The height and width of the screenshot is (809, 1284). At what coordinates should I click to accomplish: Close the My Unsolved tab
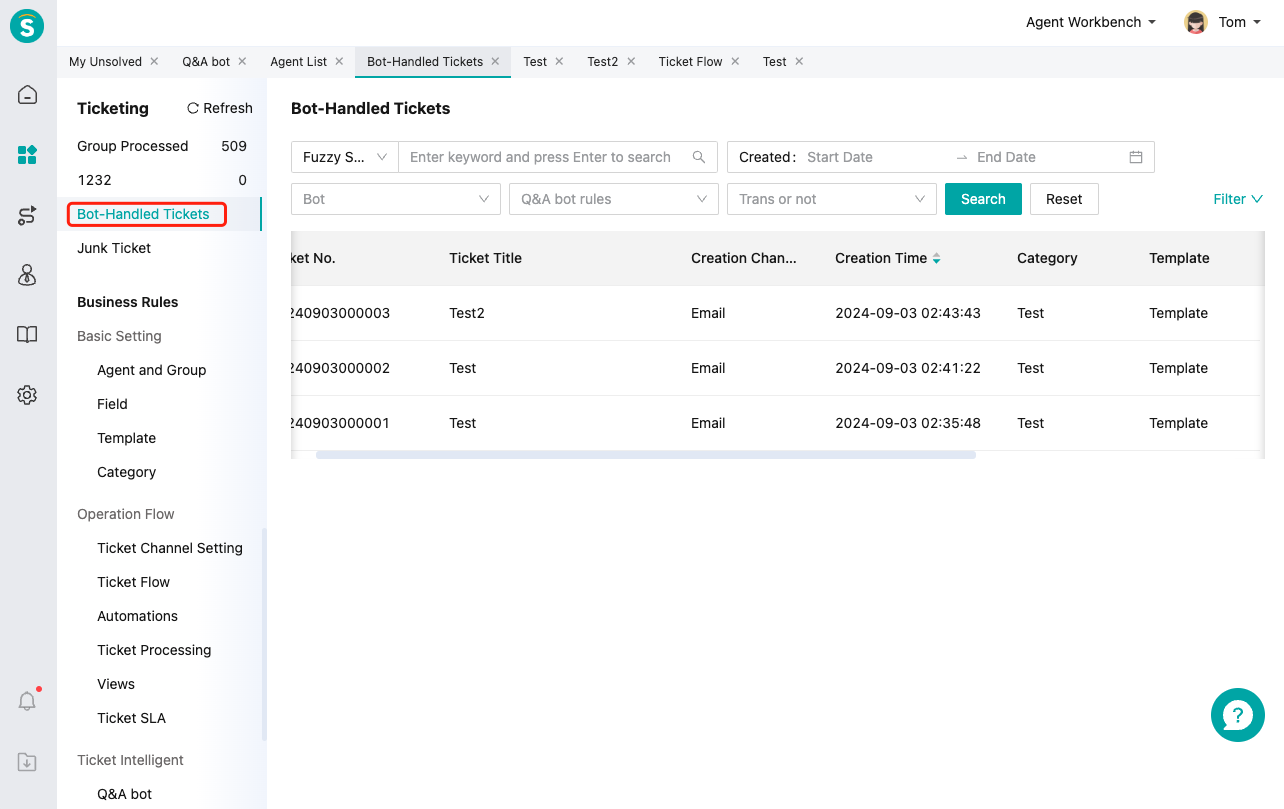(x=154, y=61)
